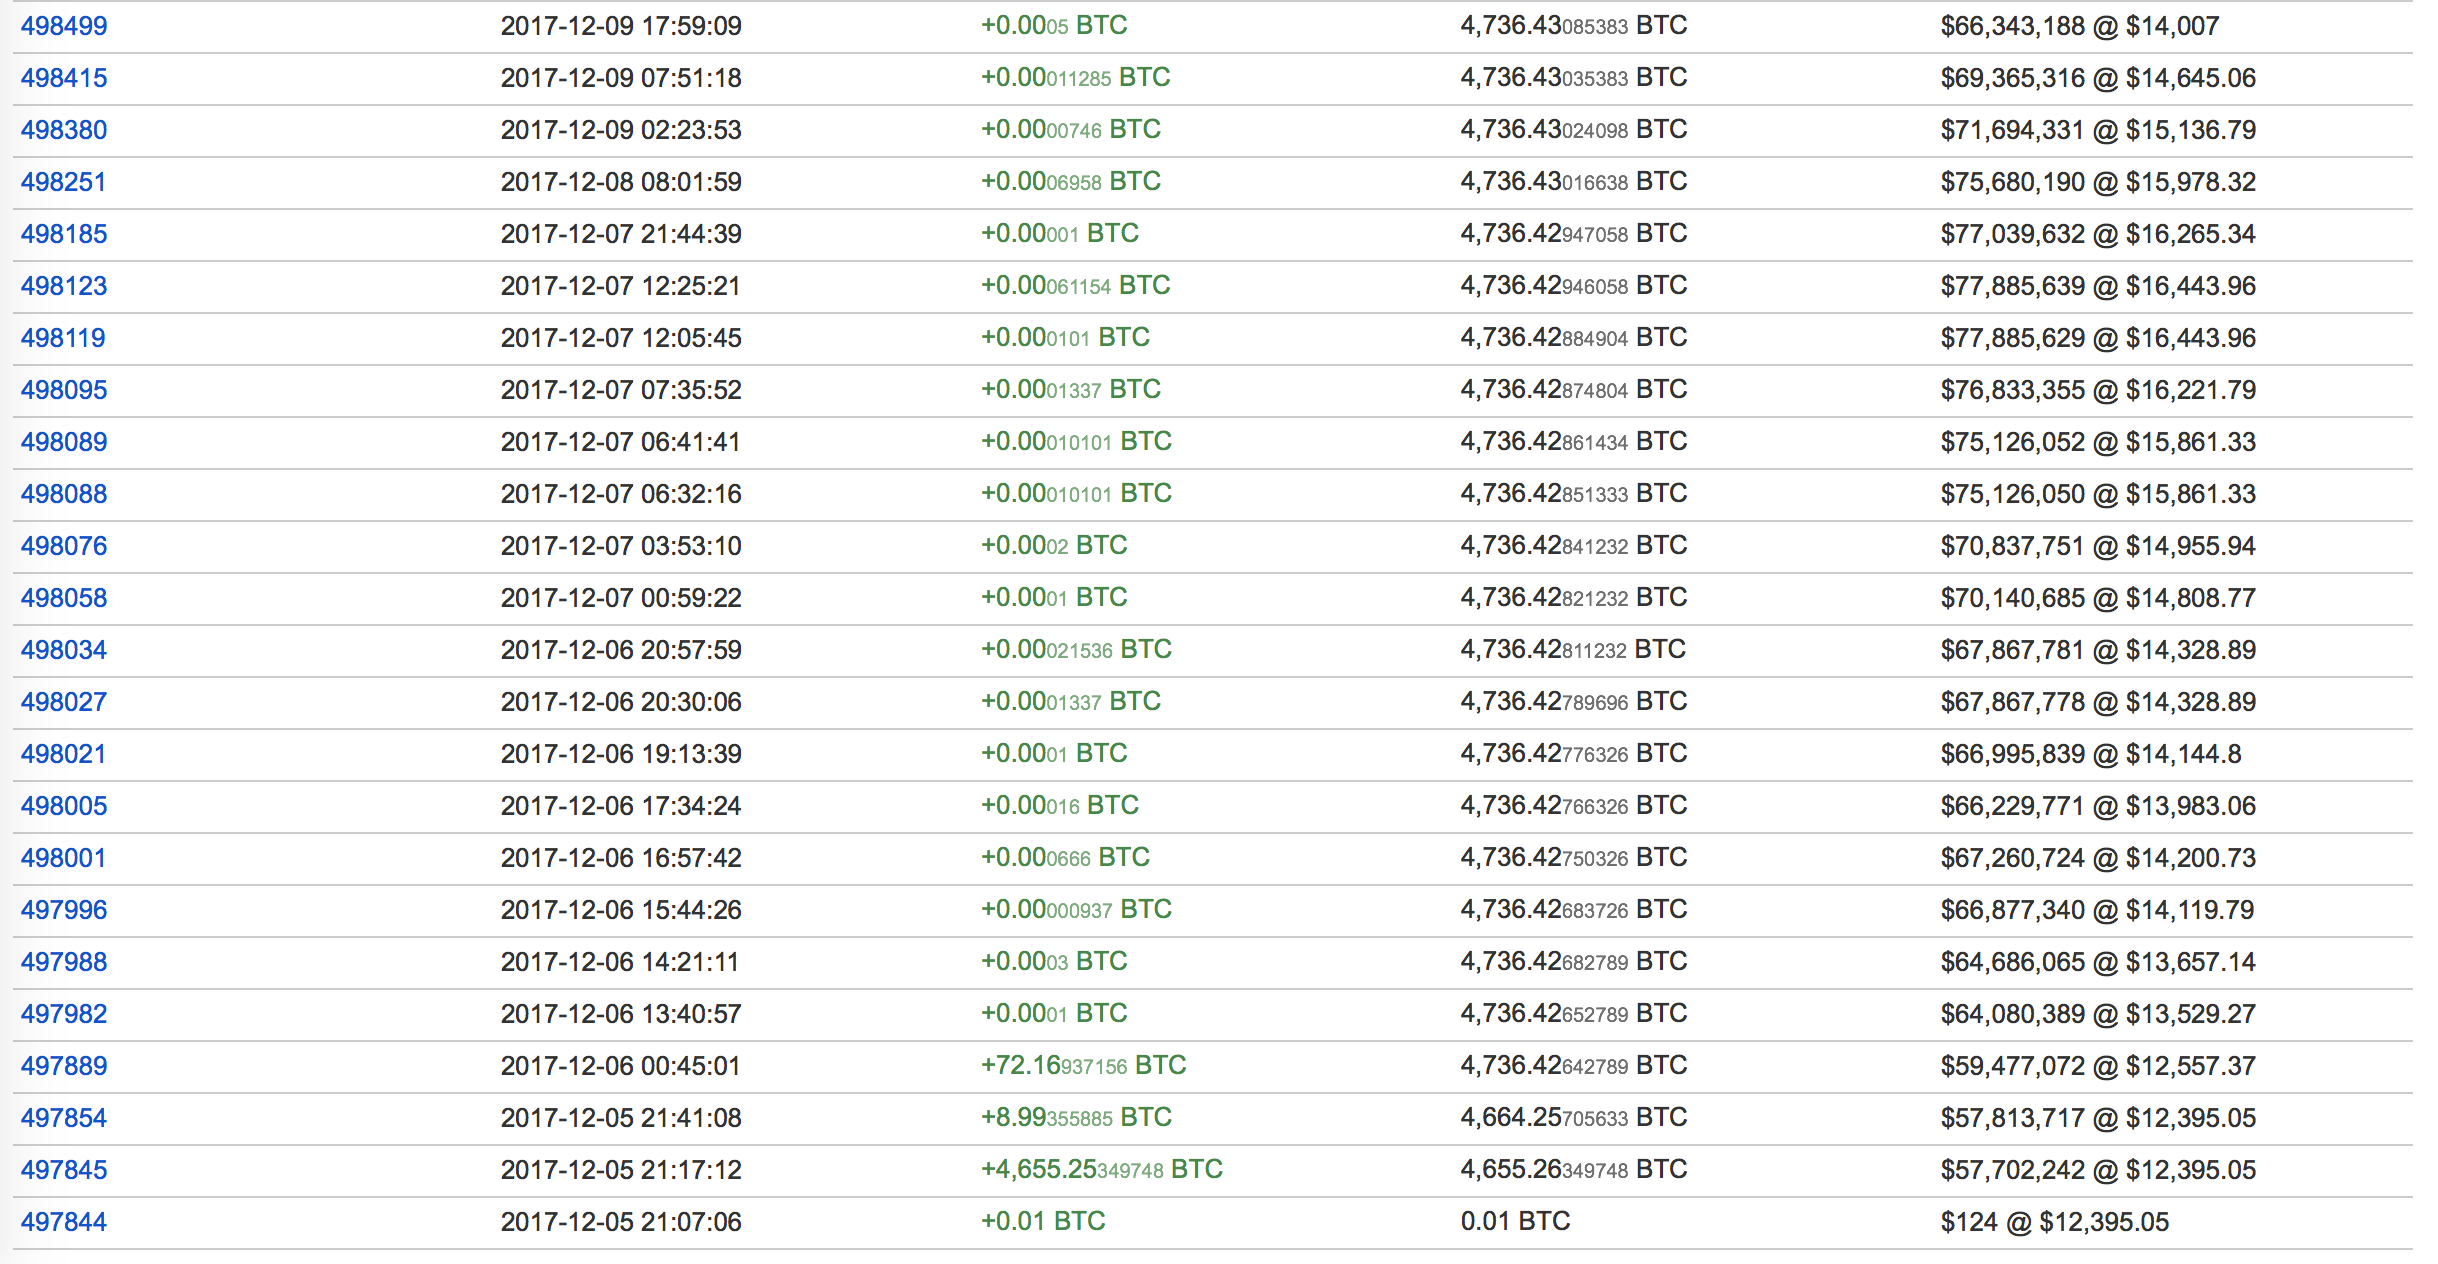Open block 498185 link

pos(64,234)
